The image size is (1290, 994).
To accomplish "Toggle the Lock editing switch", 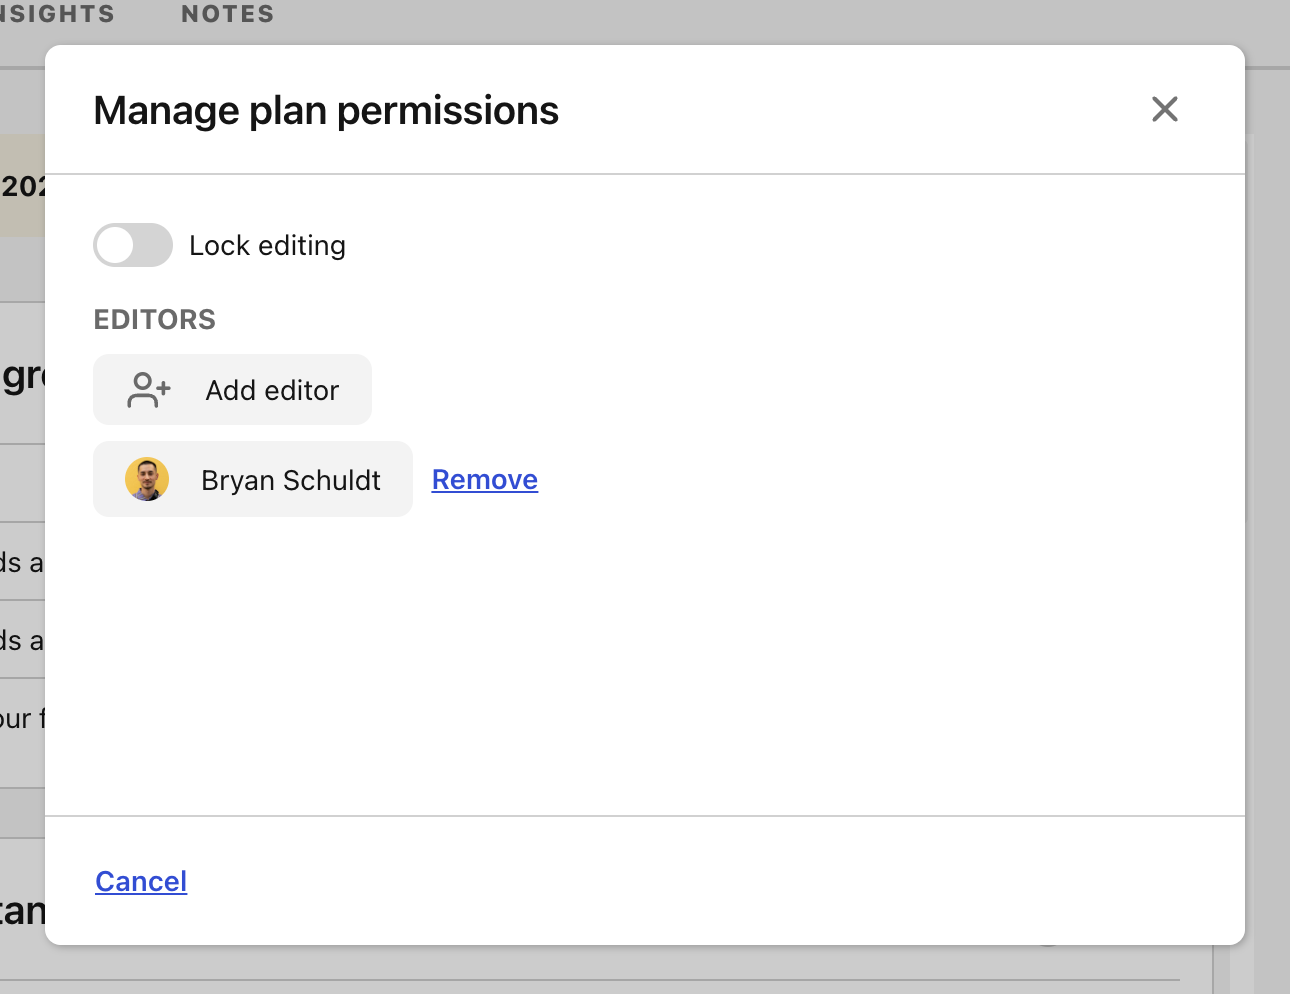I will [x=133, y=245].
